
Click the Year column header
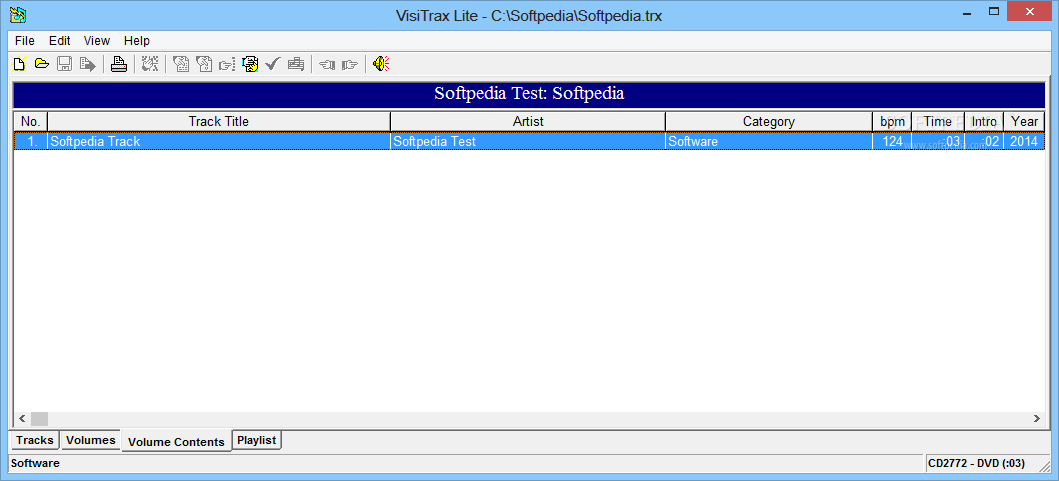[x=1025, y=122]
